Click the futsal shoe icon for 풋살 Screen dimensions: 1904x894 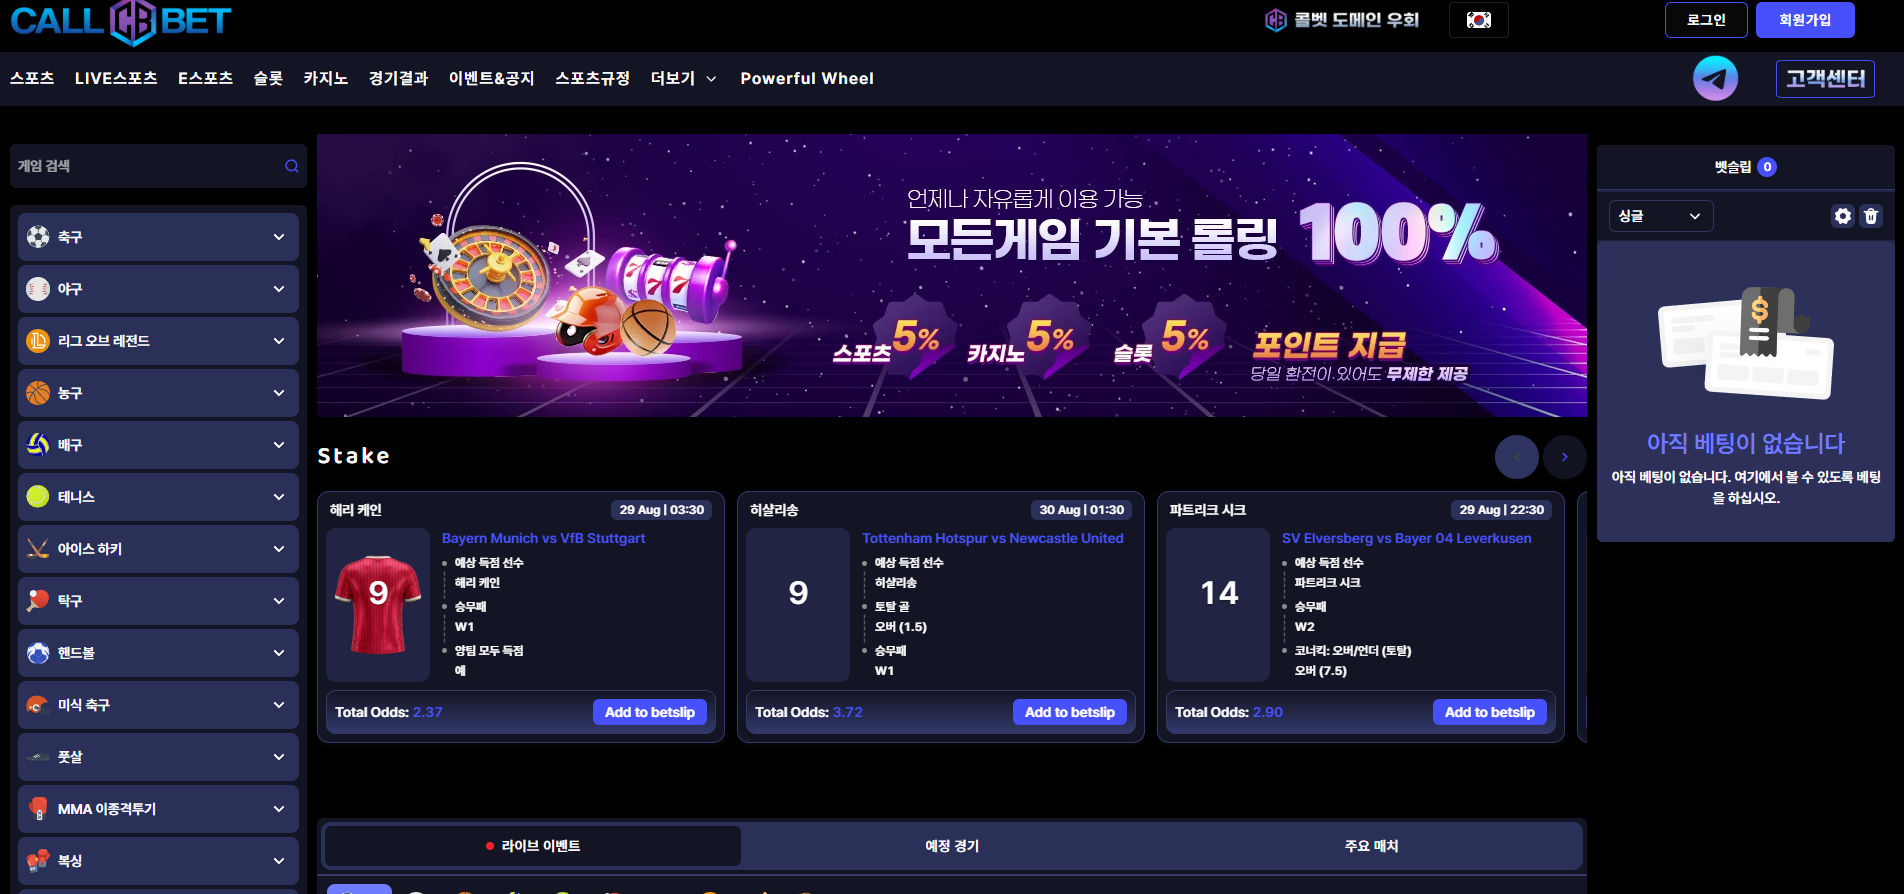[x=38, y=757]
